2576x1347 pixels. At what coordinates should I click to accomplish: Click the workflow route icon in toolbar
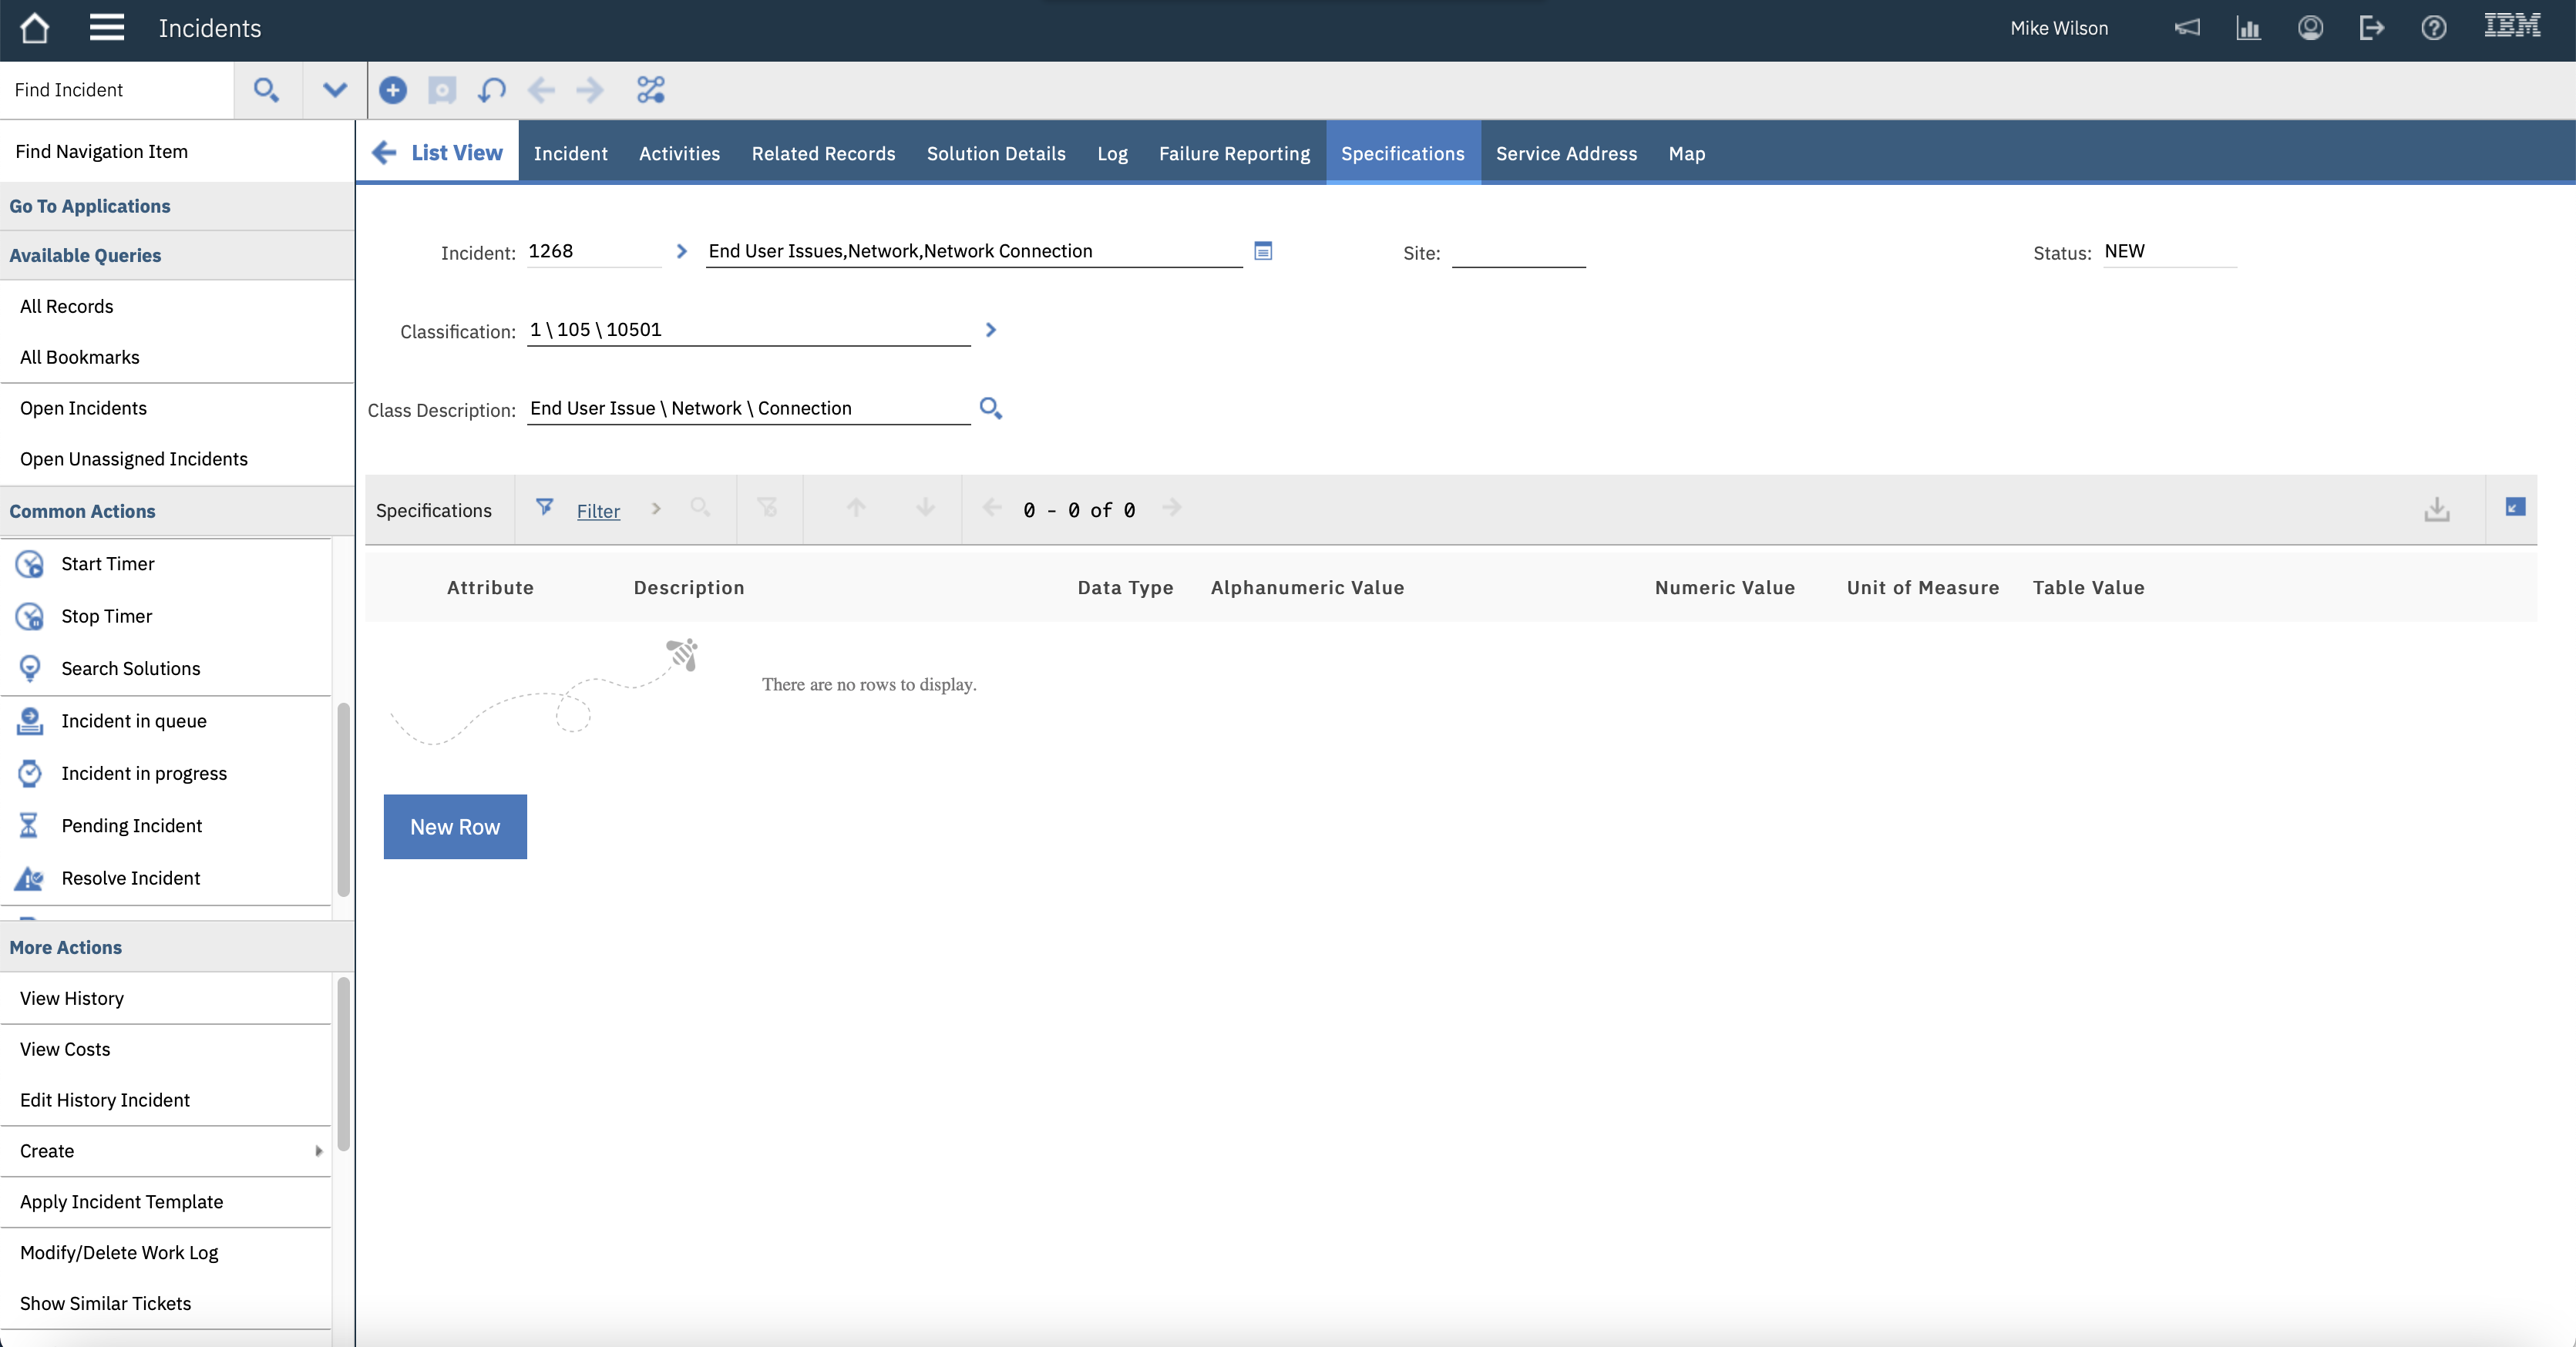tap(650, 90)
